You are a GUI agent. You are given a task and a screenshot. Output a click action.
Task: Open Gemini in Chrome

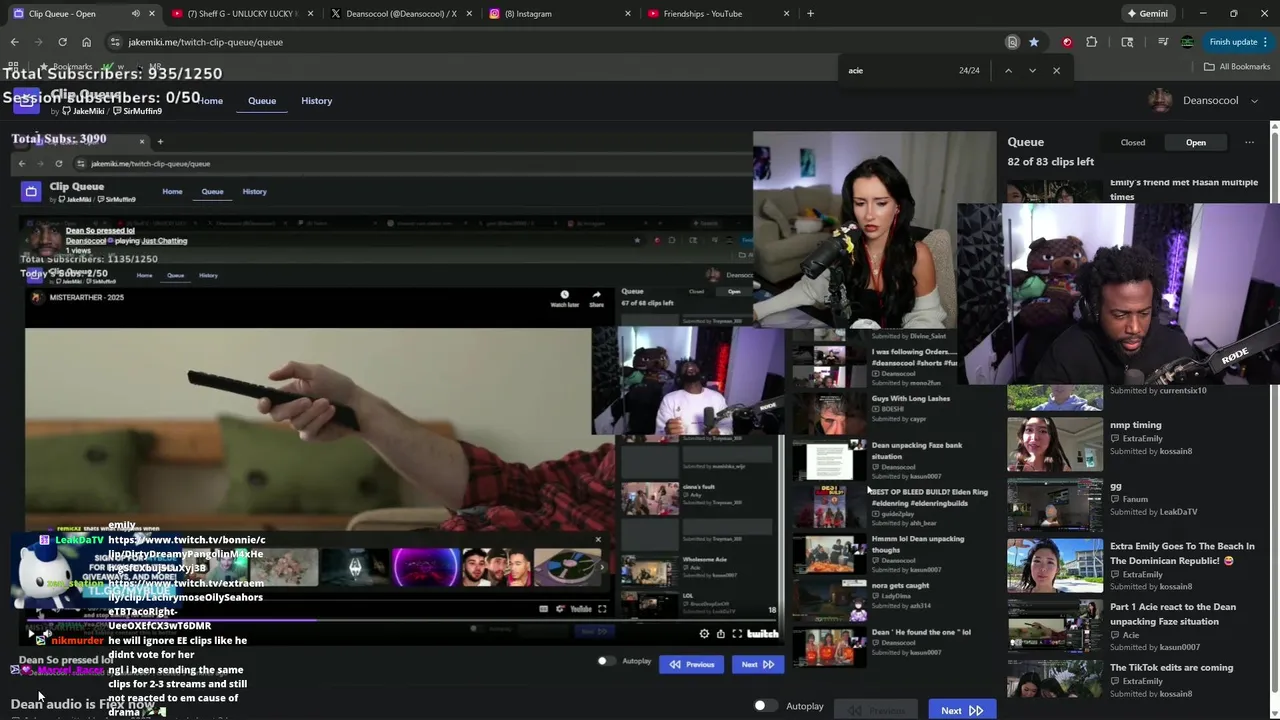(x=1147, y=13)
